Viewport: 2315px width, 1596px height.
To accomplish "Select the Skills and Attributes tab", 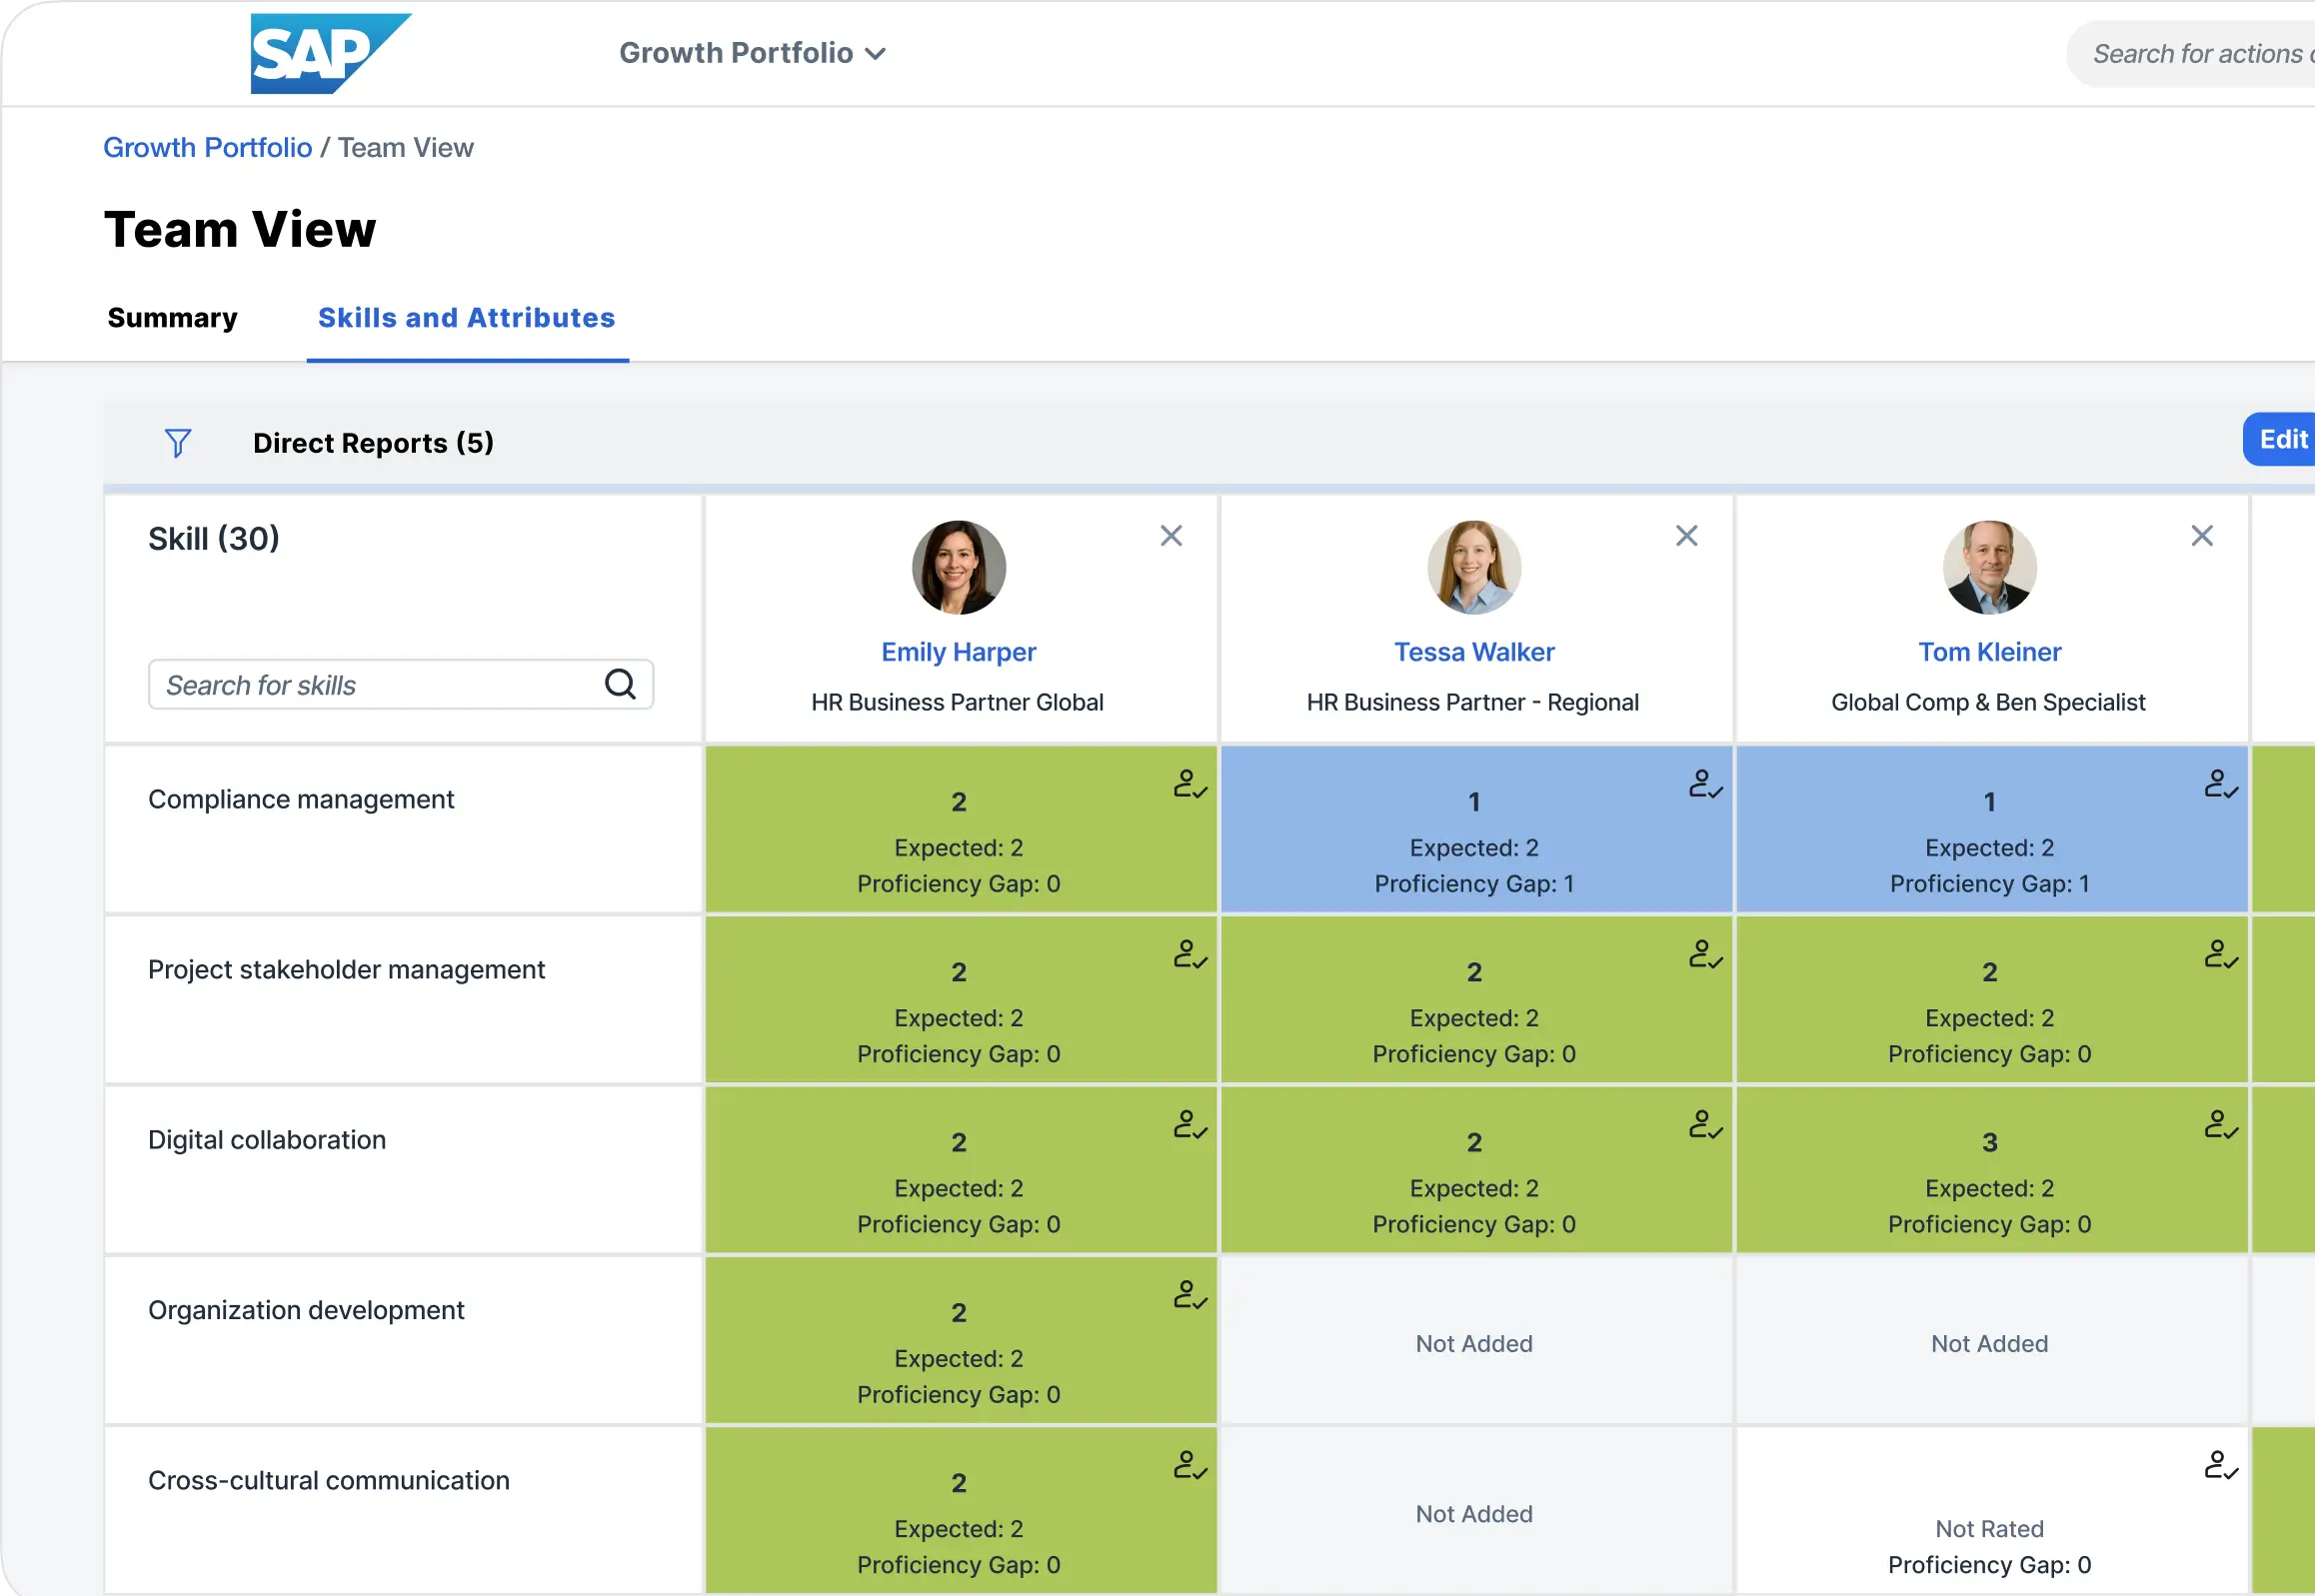I will (466, 318).
